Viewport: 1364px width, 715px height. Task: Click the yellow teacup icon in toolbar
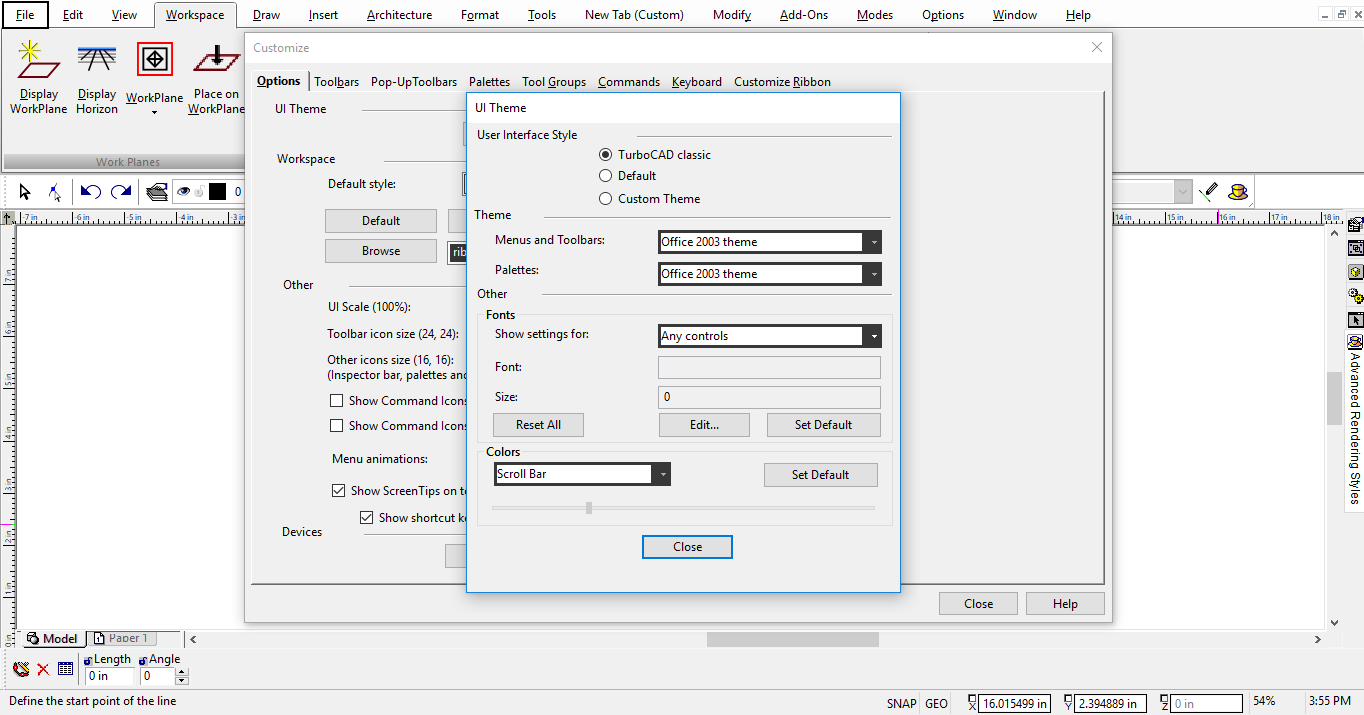(x=1238, y=191)
